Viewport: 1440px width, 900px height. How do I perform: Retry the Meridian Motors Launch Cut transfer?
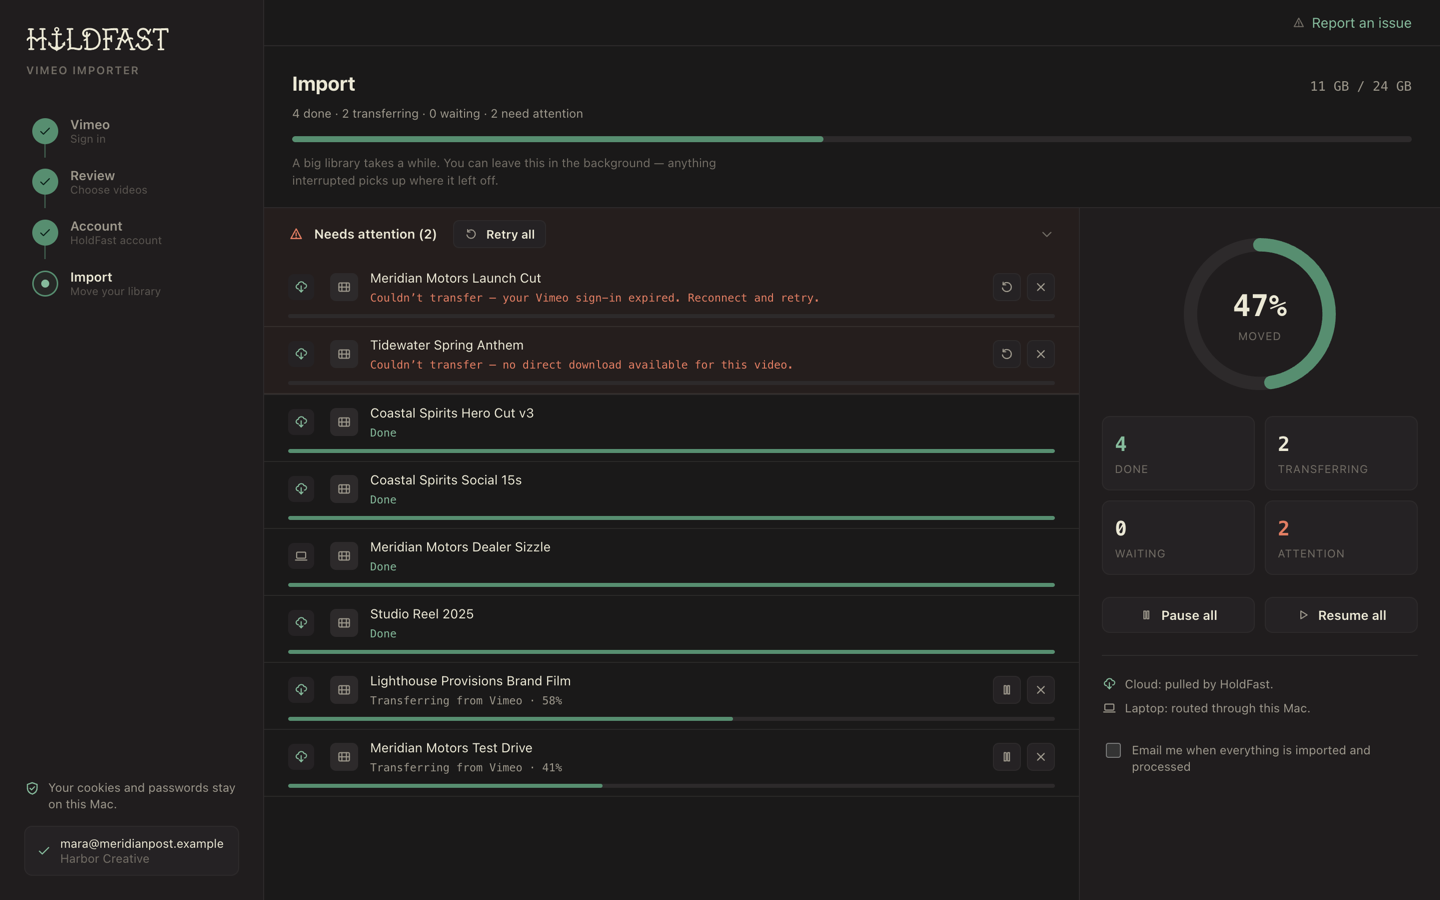1007,287
